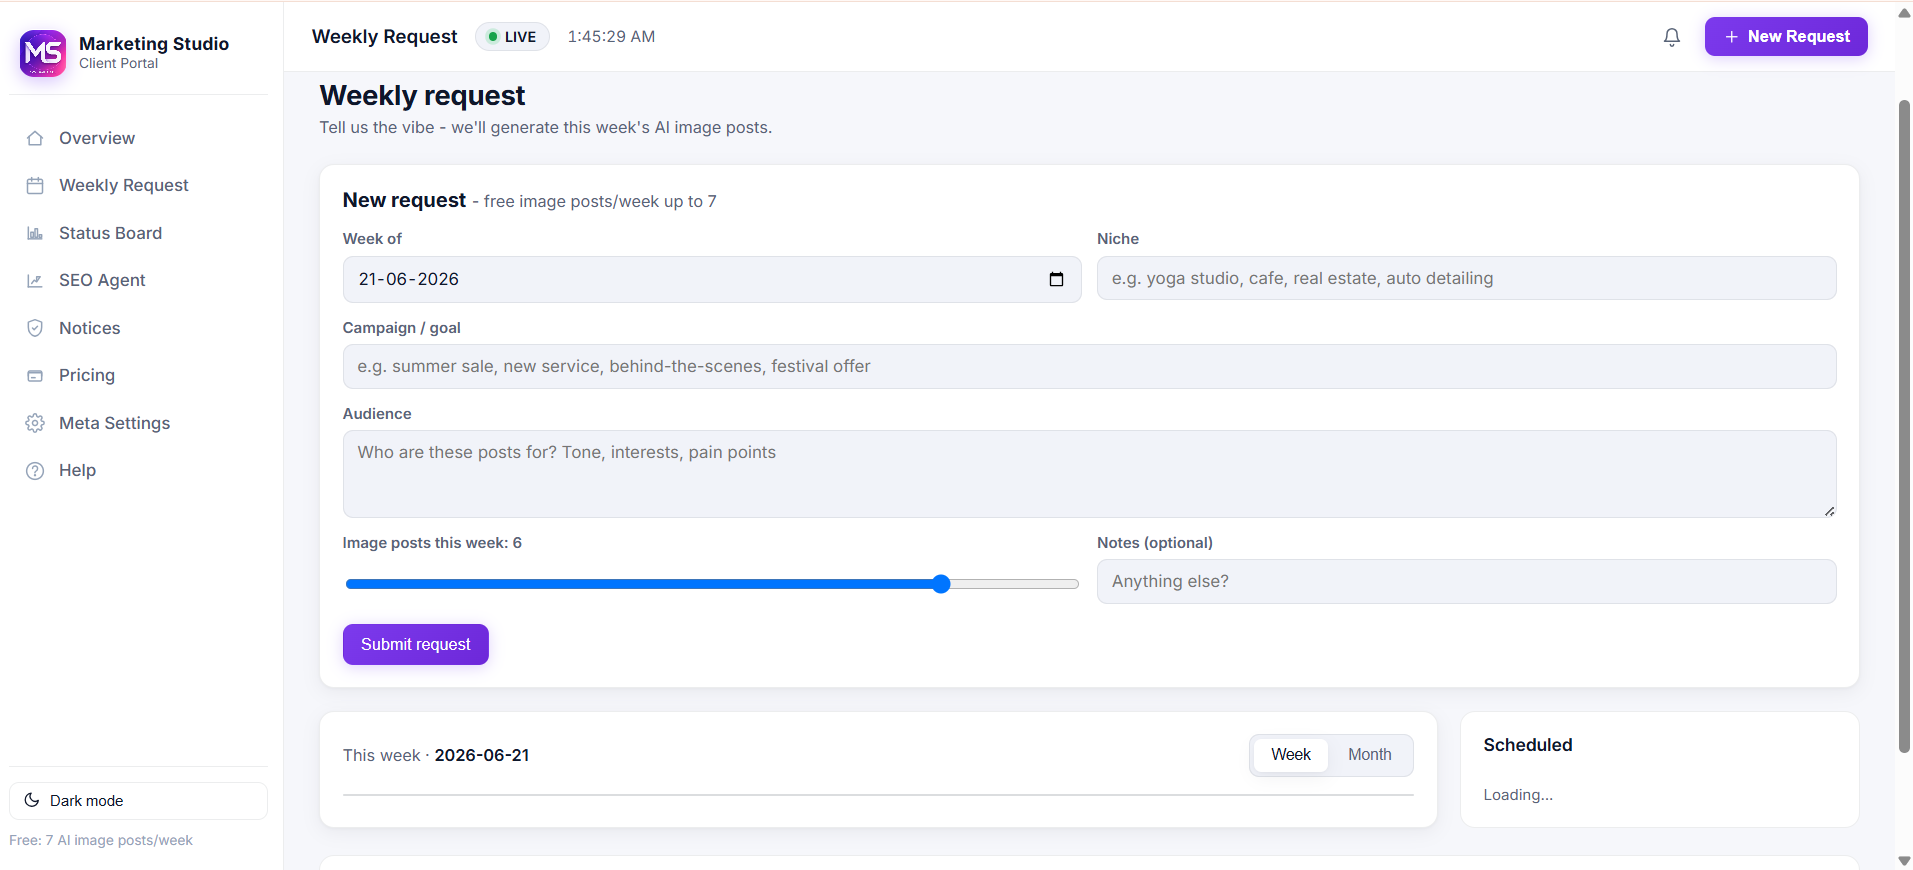The height and width of the screenshot is (870, 1913).
Task: Click the SEO Agent graph icon
Action: 35,280
